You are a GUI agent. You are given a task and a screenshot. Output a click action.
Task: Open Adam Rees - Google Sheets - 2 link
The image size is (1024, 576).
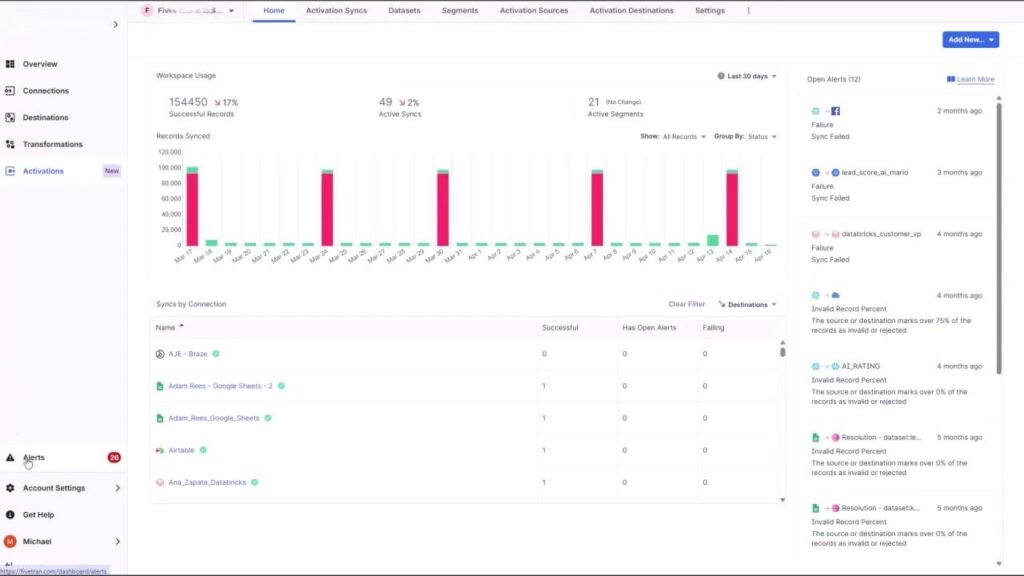pyautogui.click(x=221, y=386)
